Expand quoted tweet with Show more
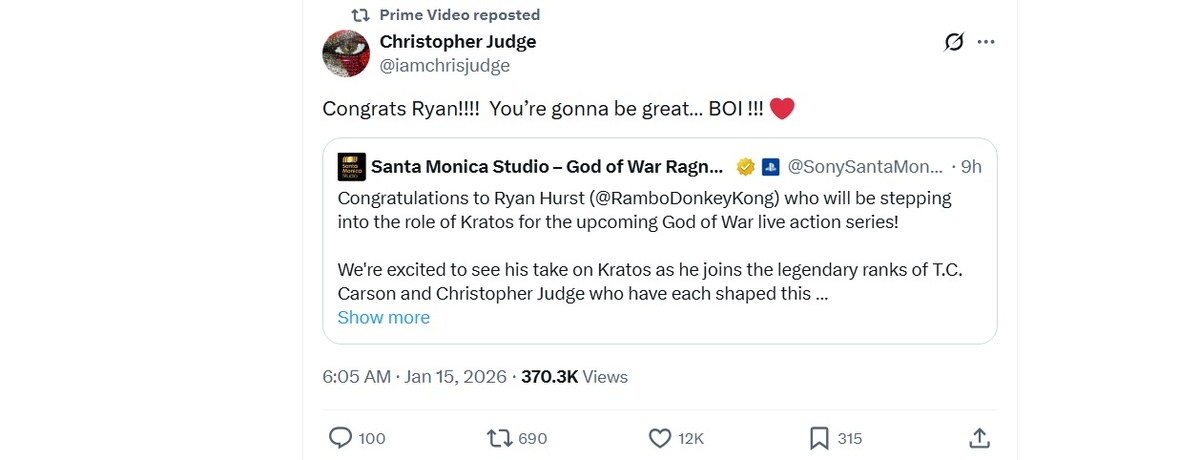1200x460 pixels. click(x=383, y=318)
